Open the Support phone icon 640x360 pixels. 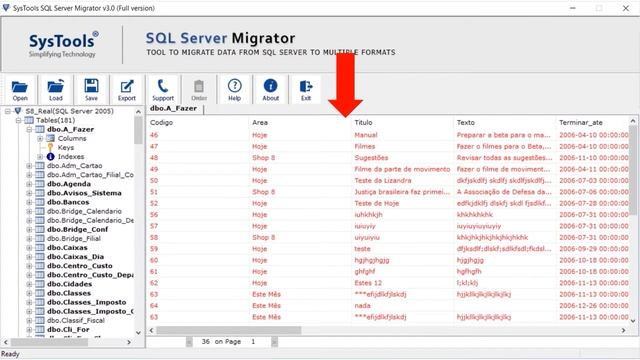(x=163, y=89)
